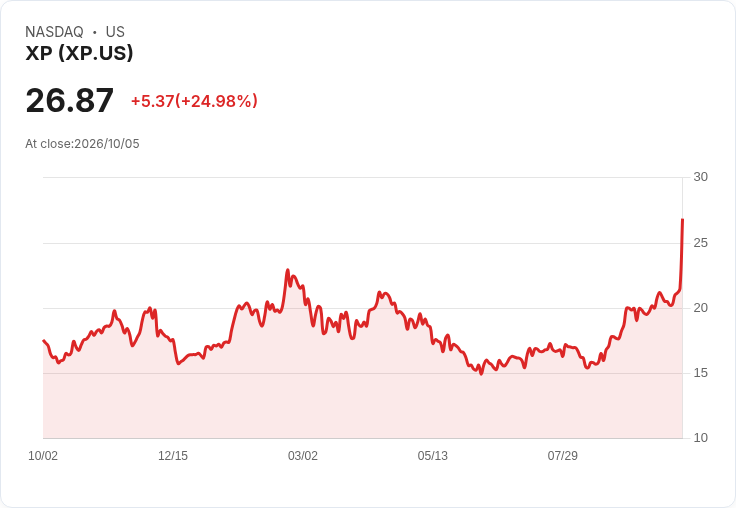Image resolution: width=736 pixels, height=508 pixels.
Task: Click the 10 y-axis price label
Action: 700,438
